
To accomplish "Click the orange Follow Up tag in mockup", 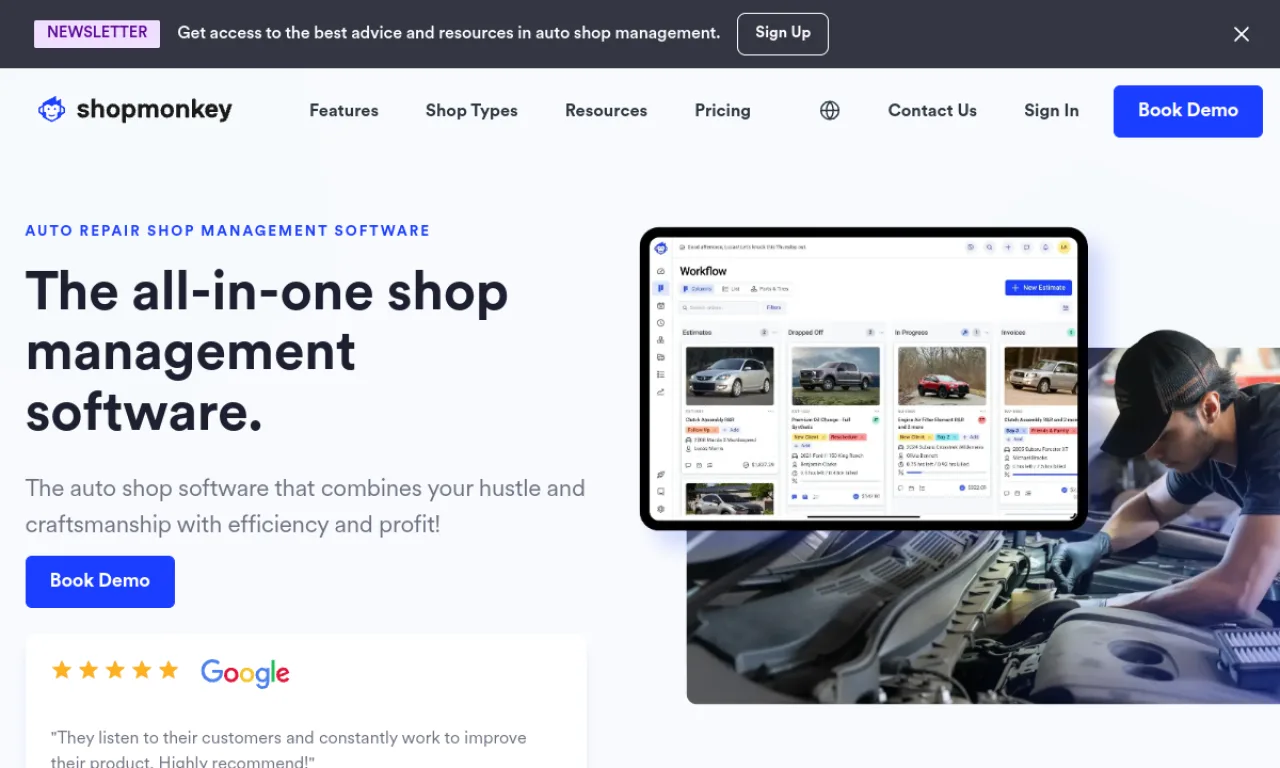I will (x=702, y=430).
